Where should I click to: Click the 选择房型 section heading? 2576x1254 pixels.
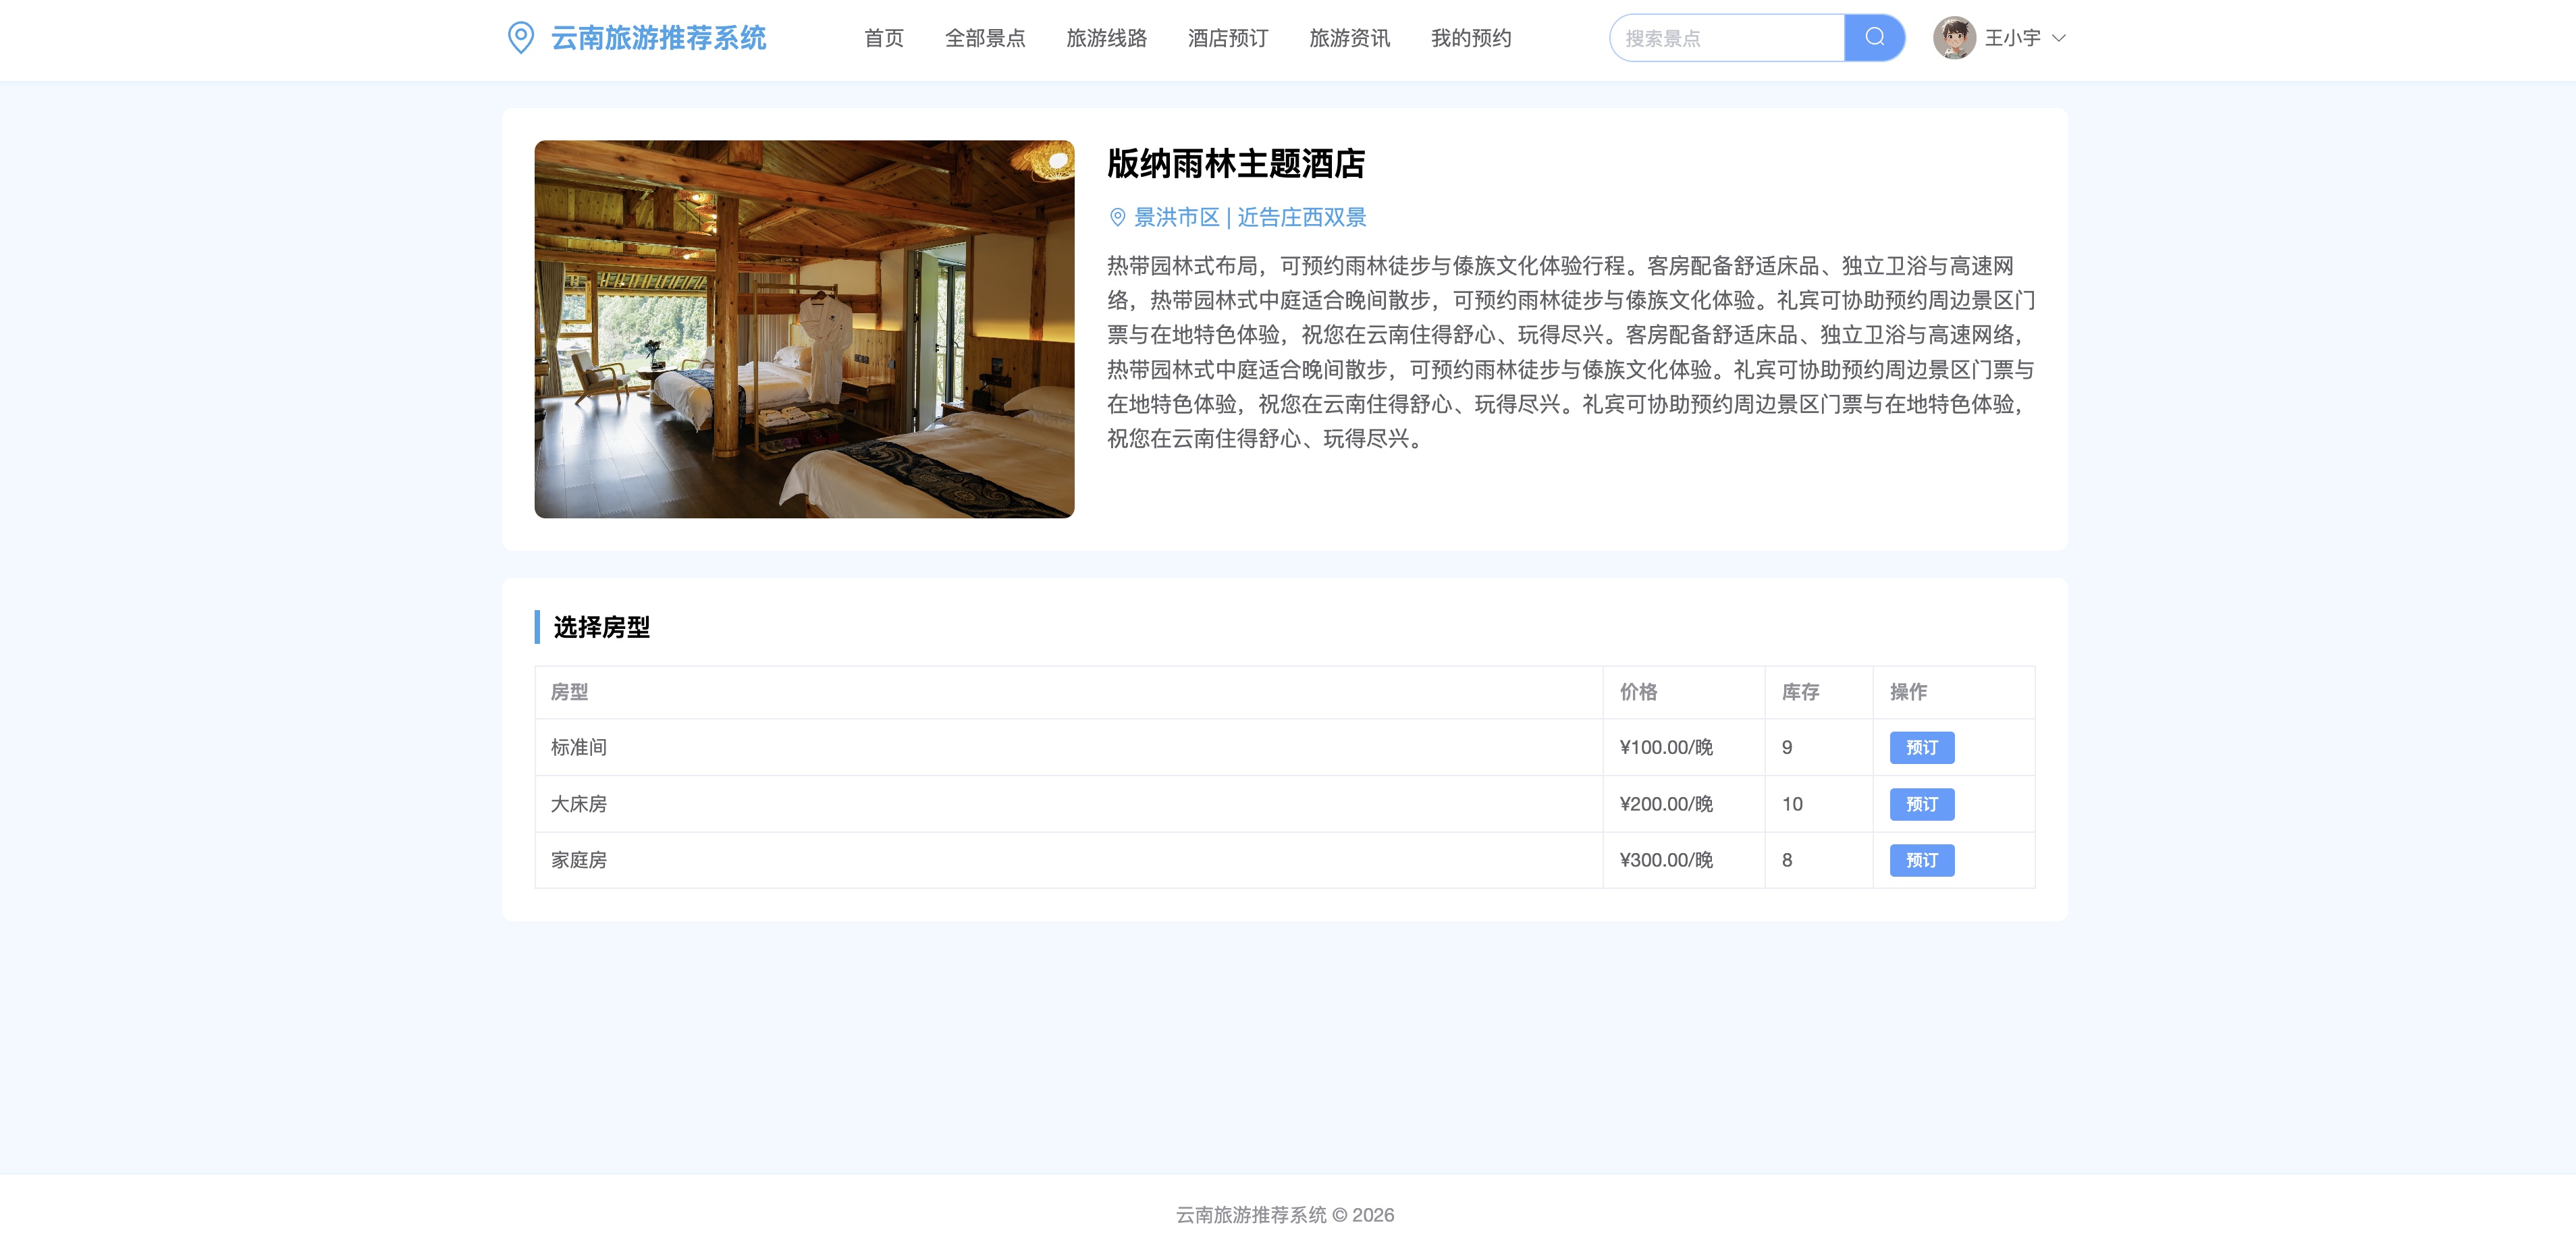[601, 627]
